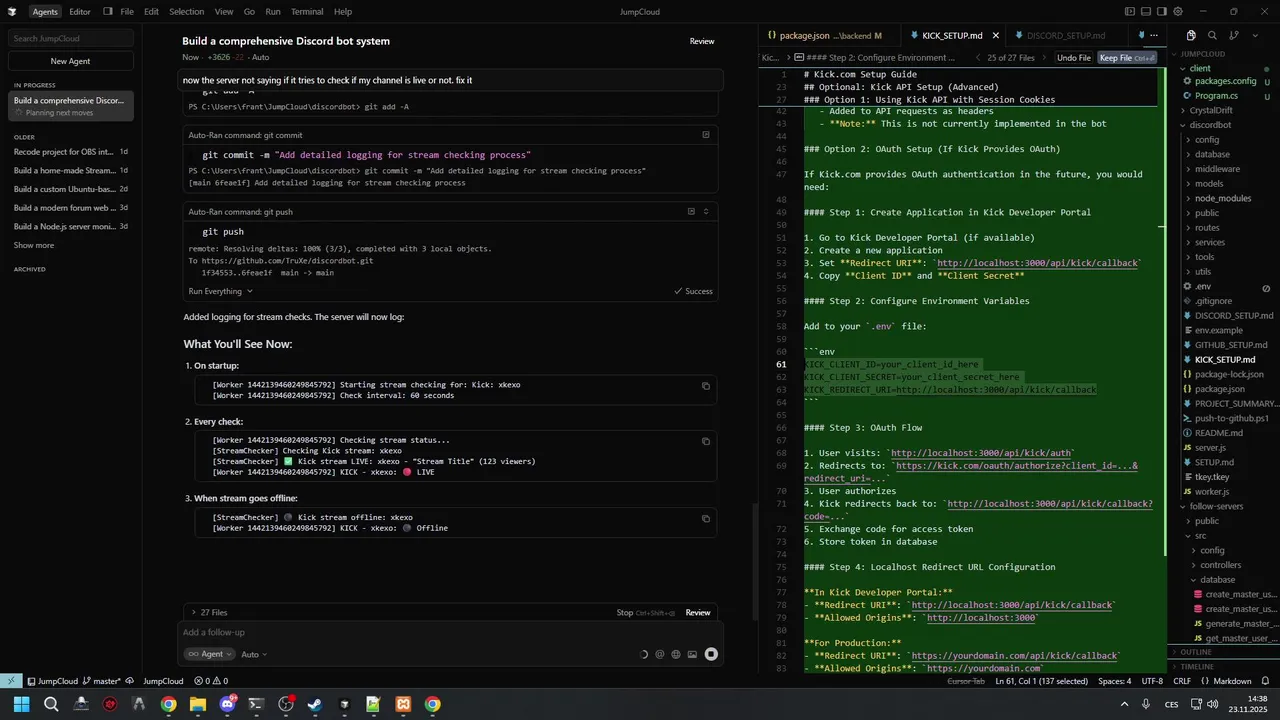1280x720 pixels.
Task: Click Undo File button
Action: [1074, 58]
